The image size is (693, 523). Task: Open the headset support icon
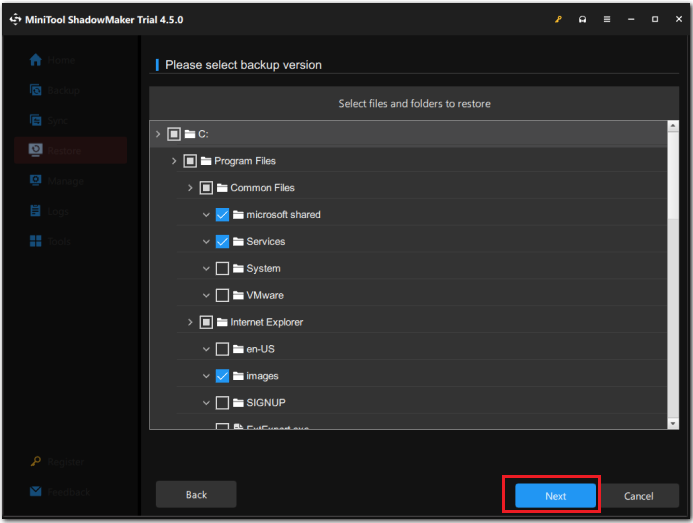click(x=583, y=19)
